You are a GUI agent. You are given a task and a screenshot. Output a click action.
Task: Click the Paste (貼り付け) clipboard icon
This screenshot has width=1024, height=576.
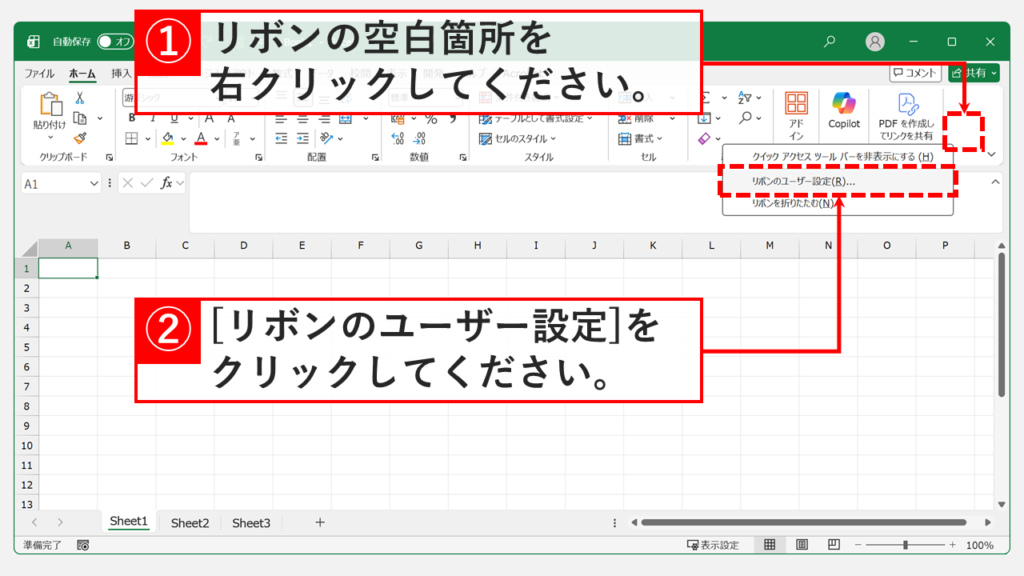(50, 104)
